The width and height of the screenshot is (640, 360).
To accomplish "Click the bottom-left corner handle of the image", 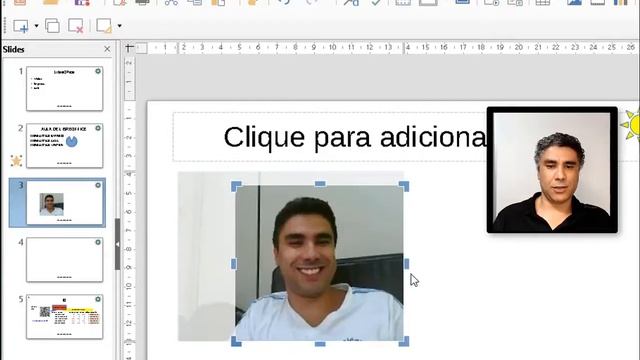I will click(236, 342).
